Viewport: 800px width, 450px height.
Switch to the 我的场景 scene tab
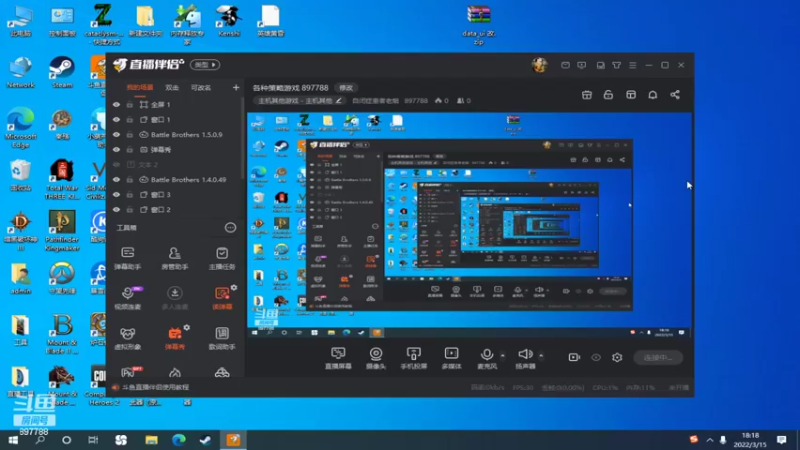(140, 88)
